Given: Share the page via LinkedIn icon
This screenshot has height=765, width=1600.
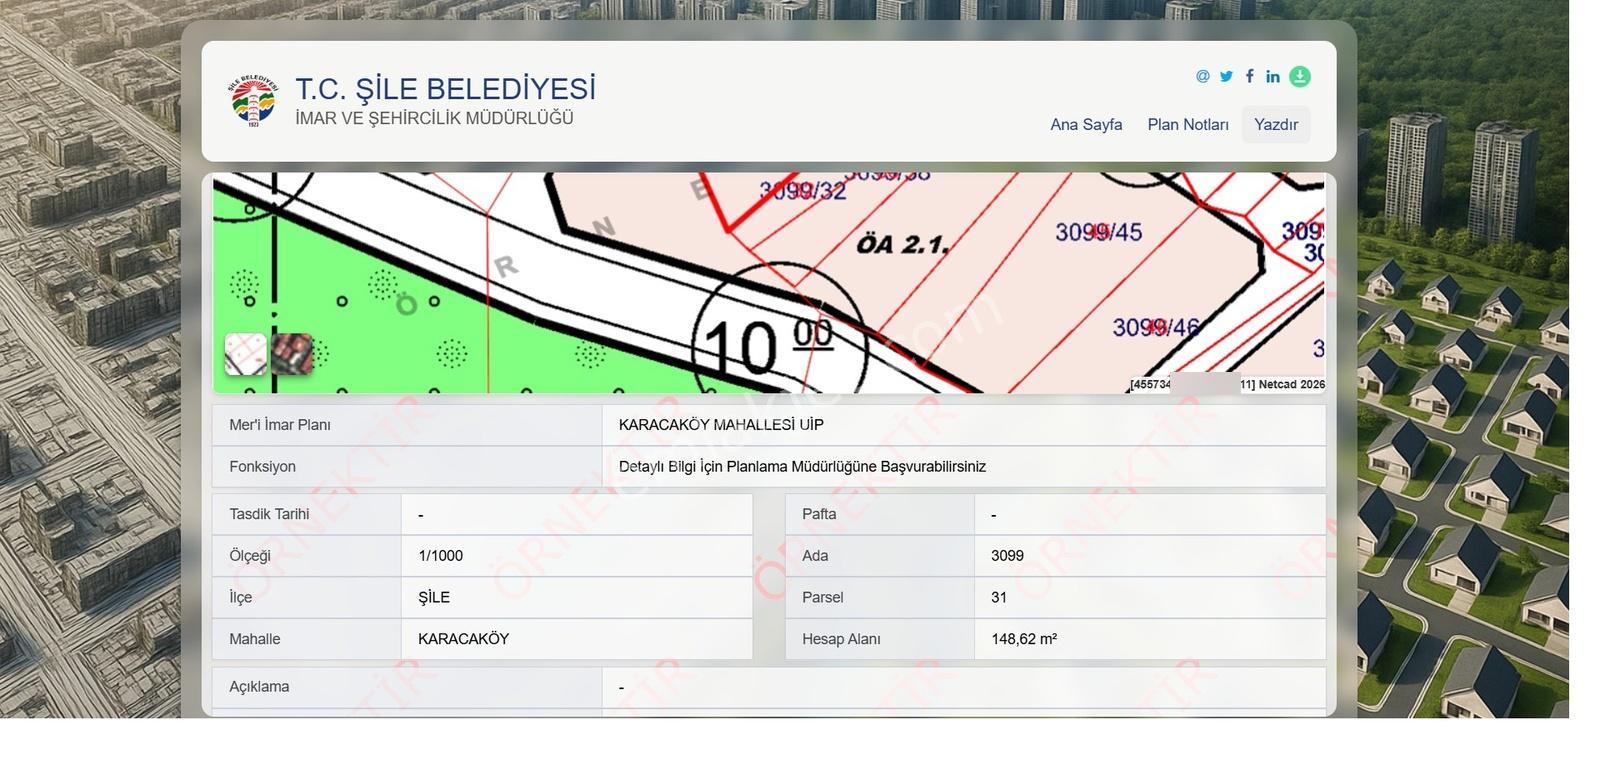Looking at the screenshot, I should [x=1272, y=76].
